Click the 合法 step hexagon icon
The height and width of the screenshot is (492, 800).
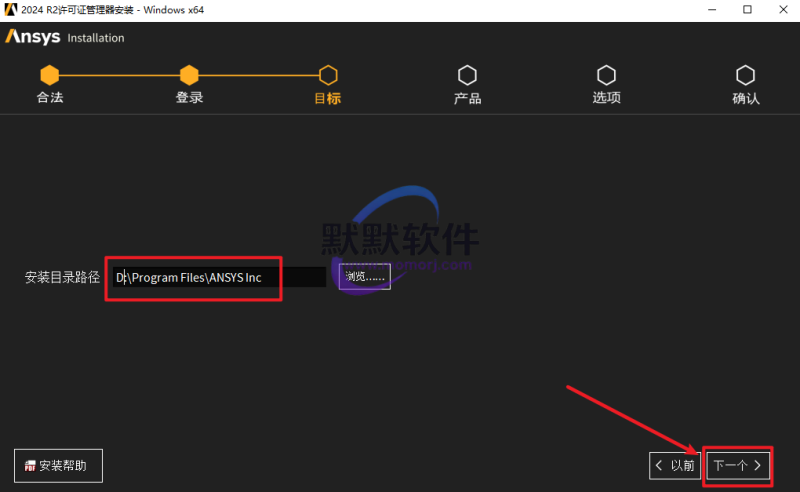click(49, 75)
